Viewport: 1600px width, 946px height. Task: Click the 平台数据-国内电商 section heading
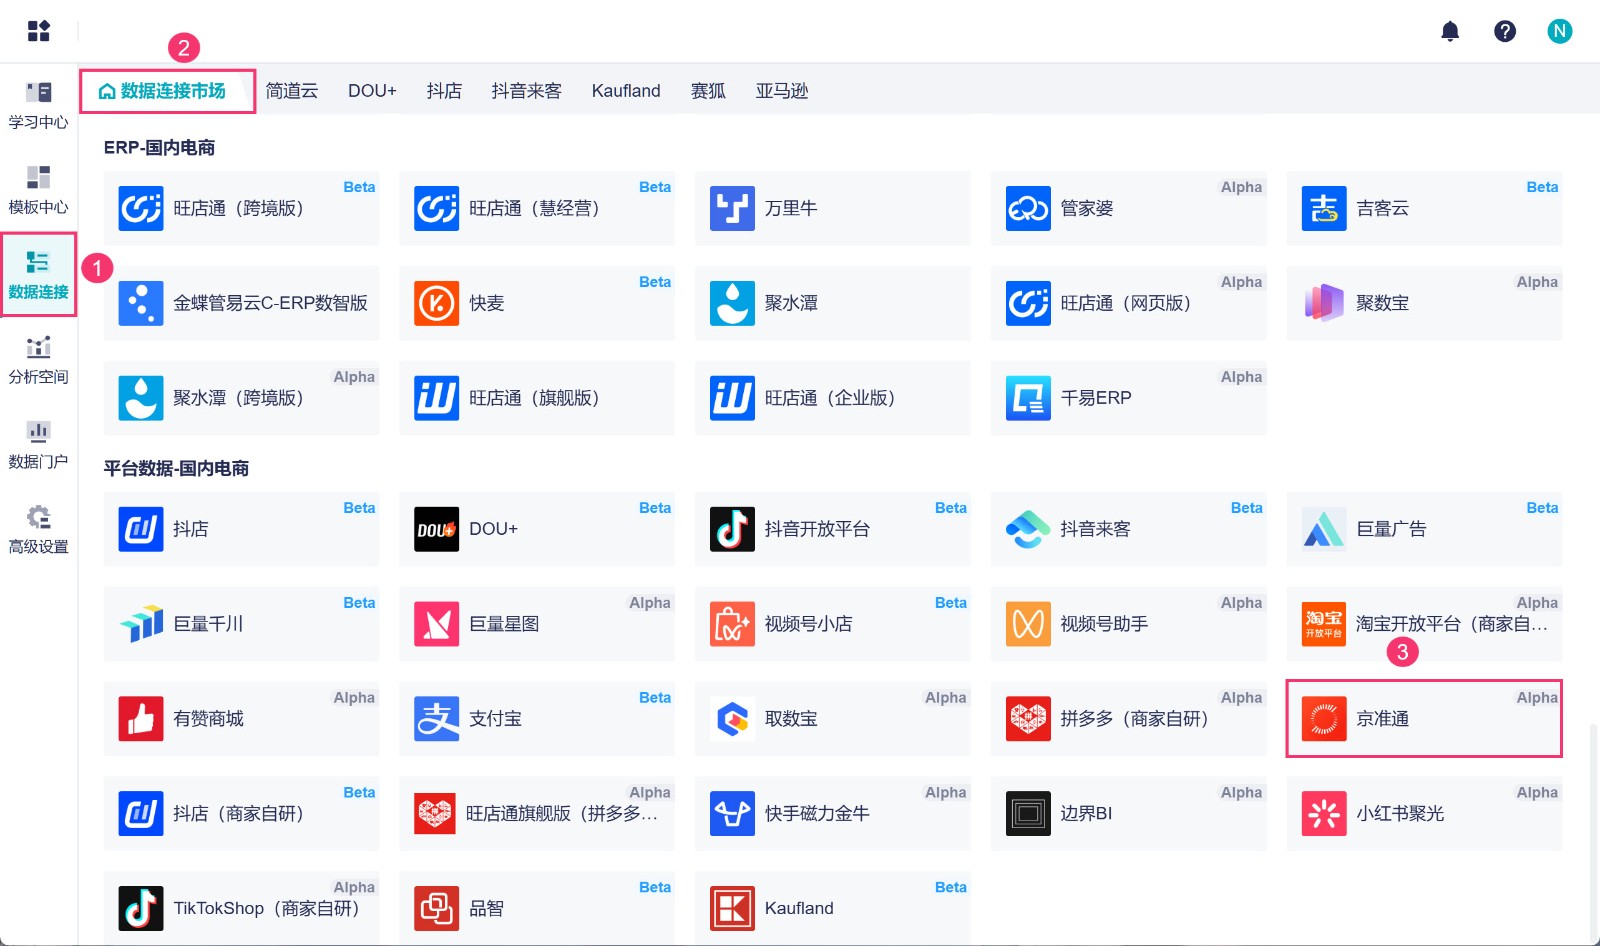pos(176,469)
